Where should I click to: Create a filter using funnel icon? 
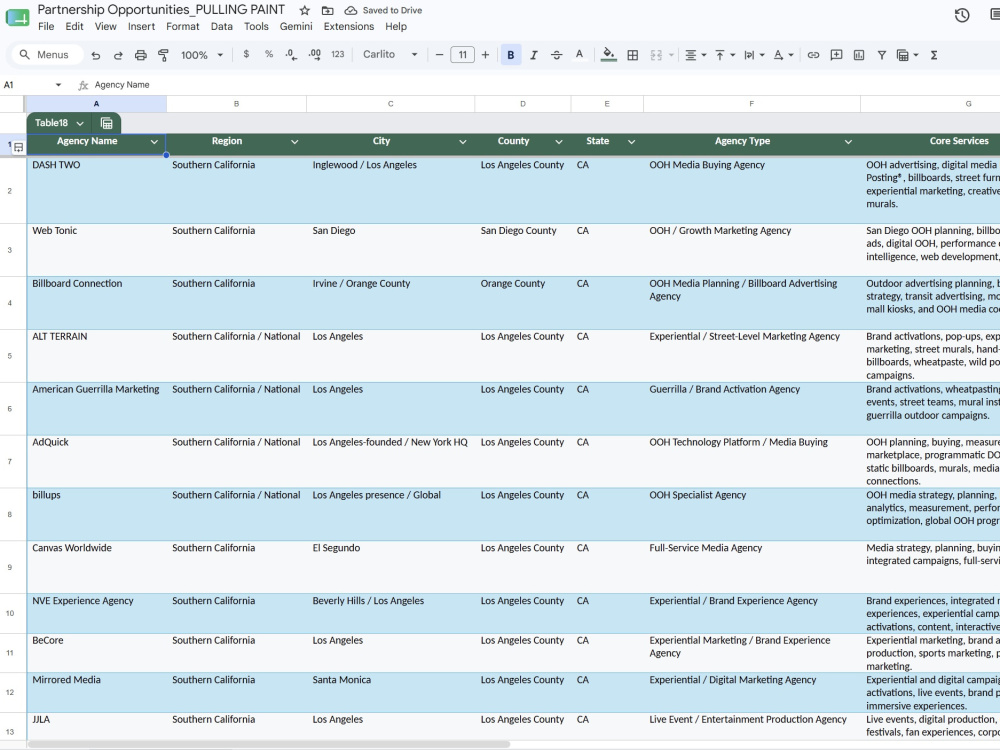(x=881, y=55)
